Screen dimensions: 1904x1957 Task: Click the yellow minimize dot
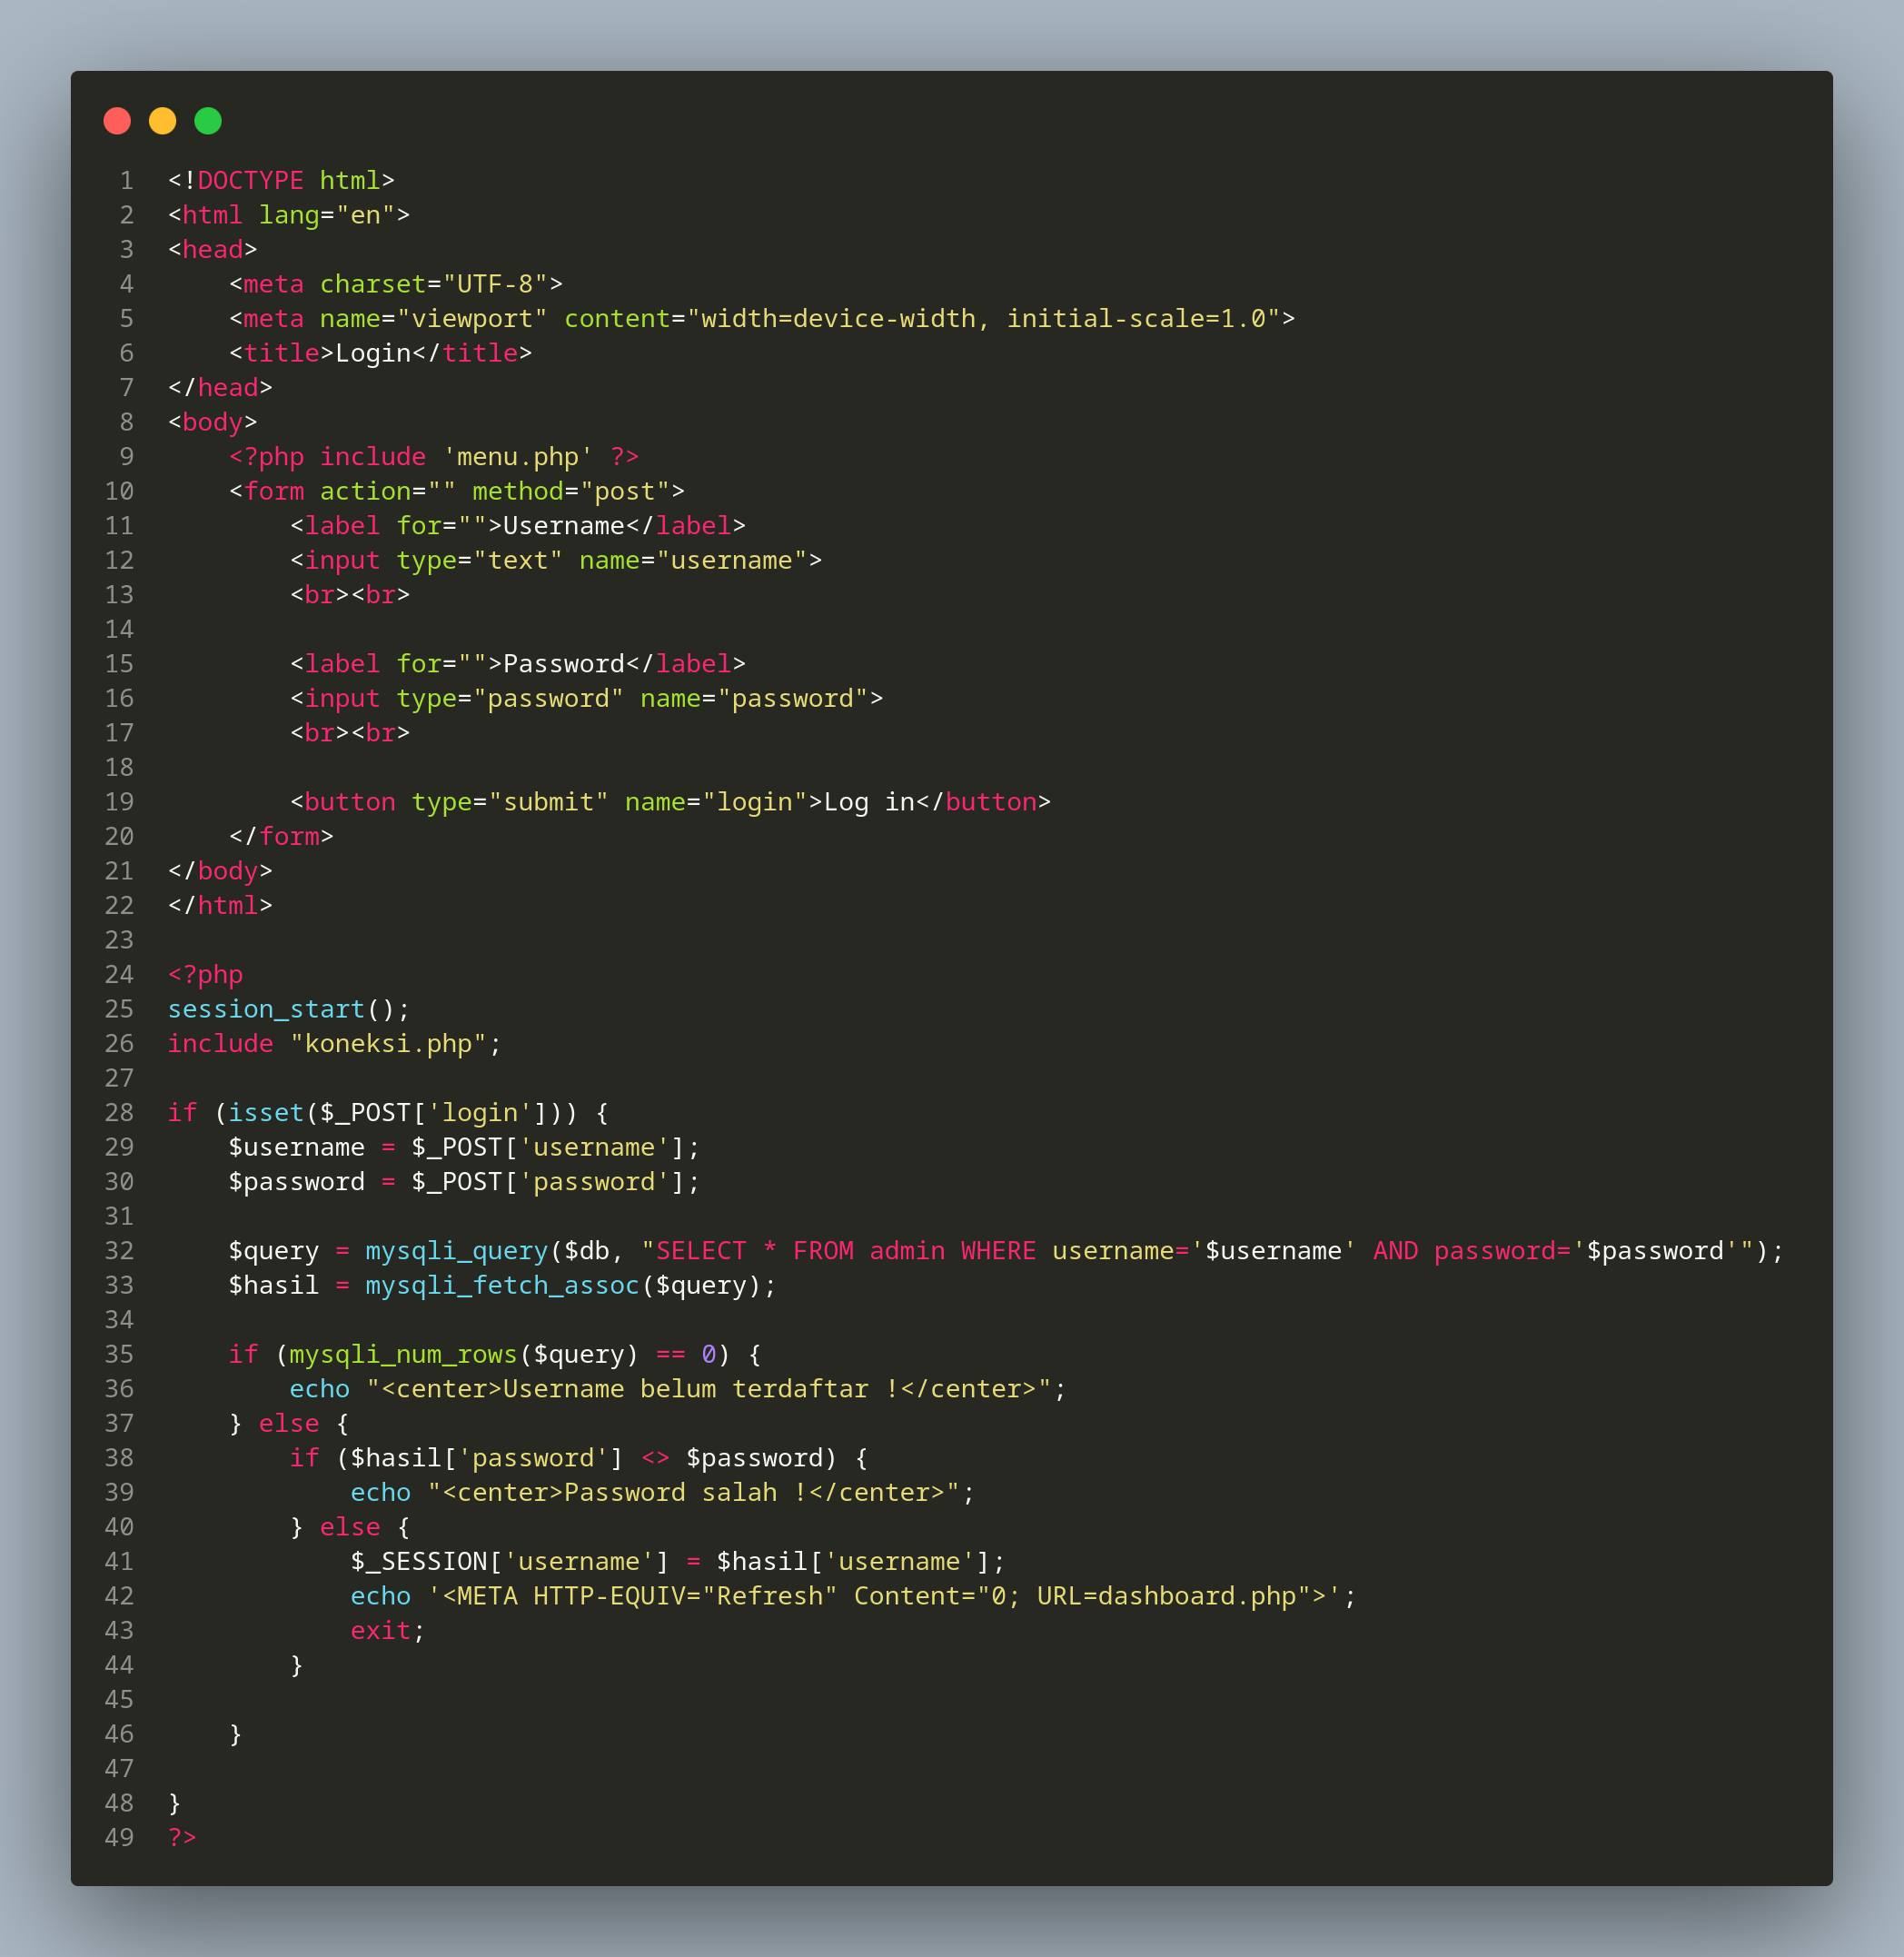(x=162, y=121)
